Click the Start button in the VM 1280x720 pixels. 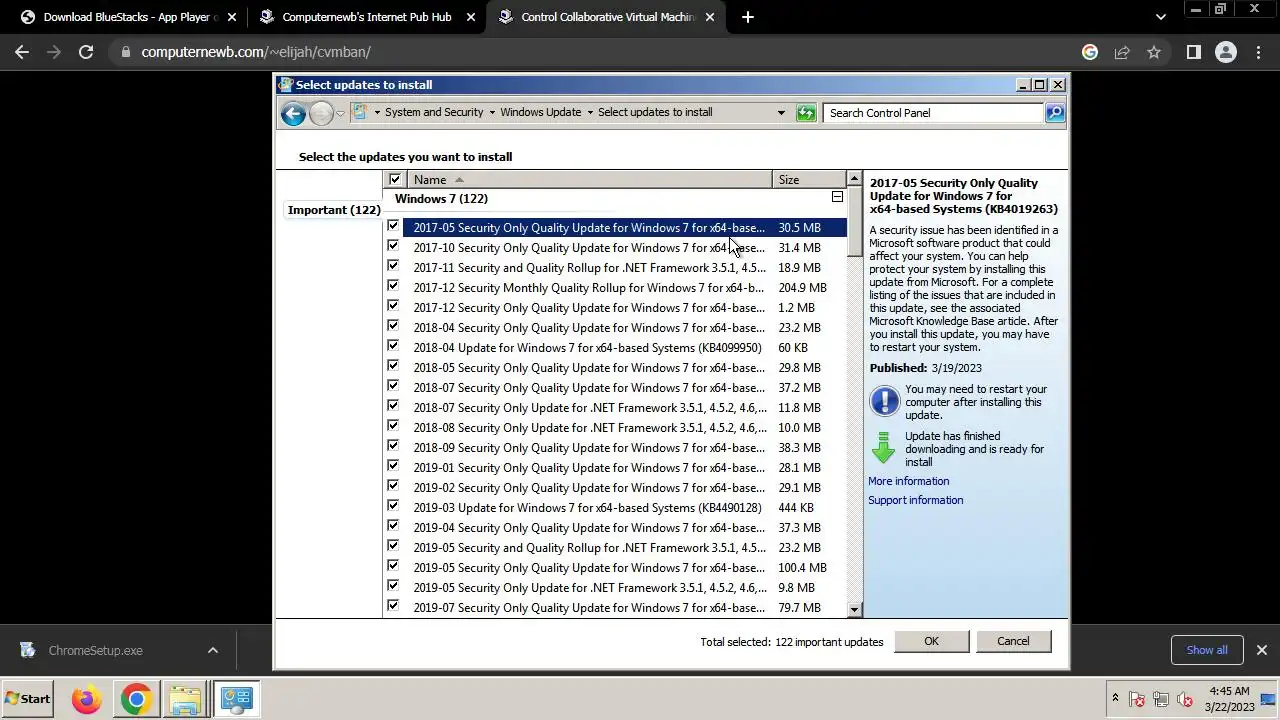28,699
